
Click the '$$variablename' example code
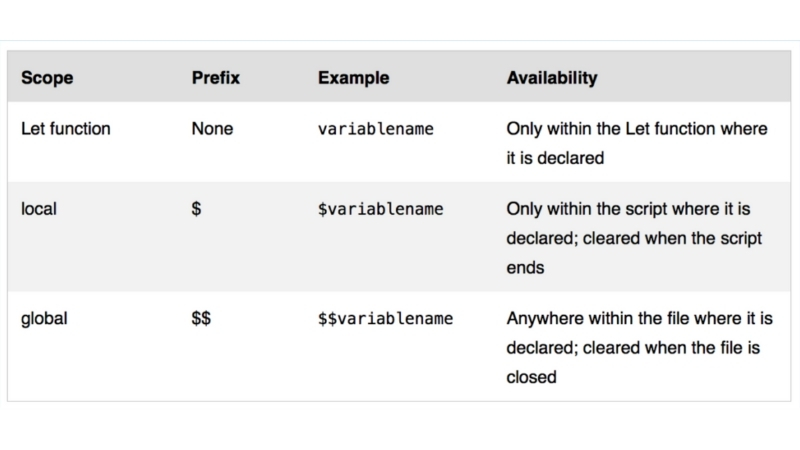pos(385,319)
